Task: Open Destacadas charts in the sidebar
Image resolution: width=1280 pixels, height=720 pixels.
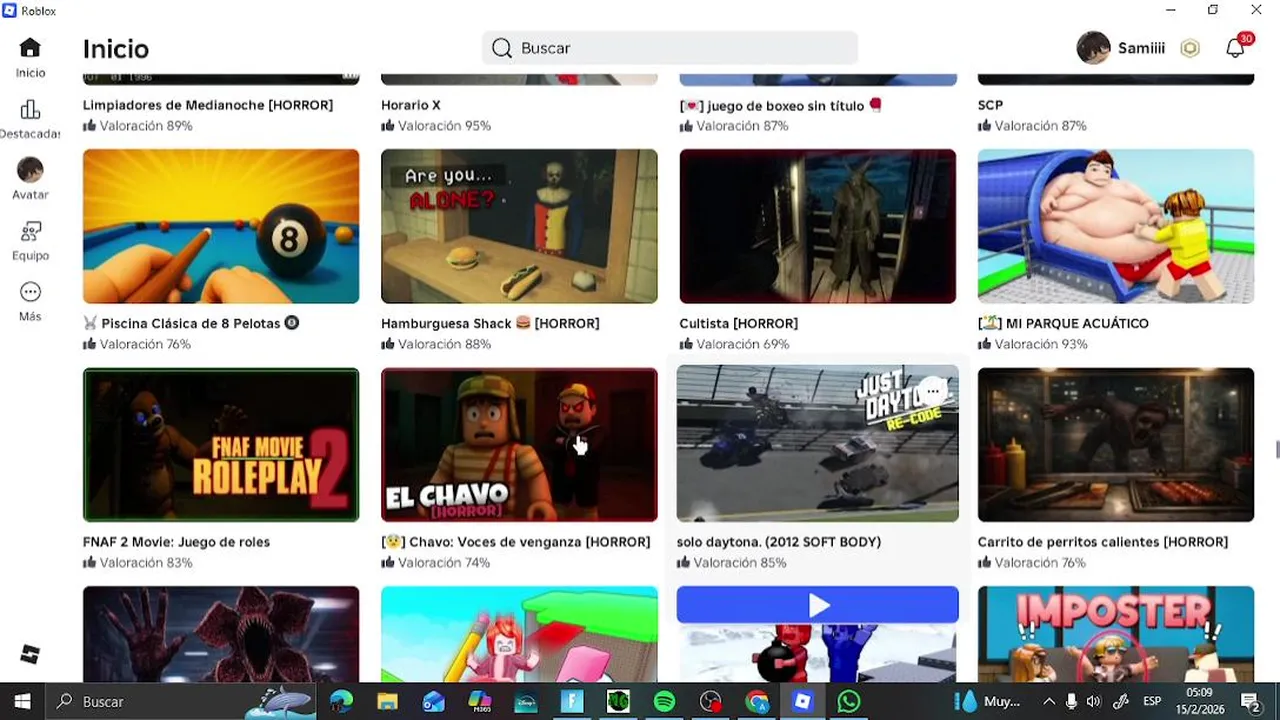Action: (x=30, y=119)
